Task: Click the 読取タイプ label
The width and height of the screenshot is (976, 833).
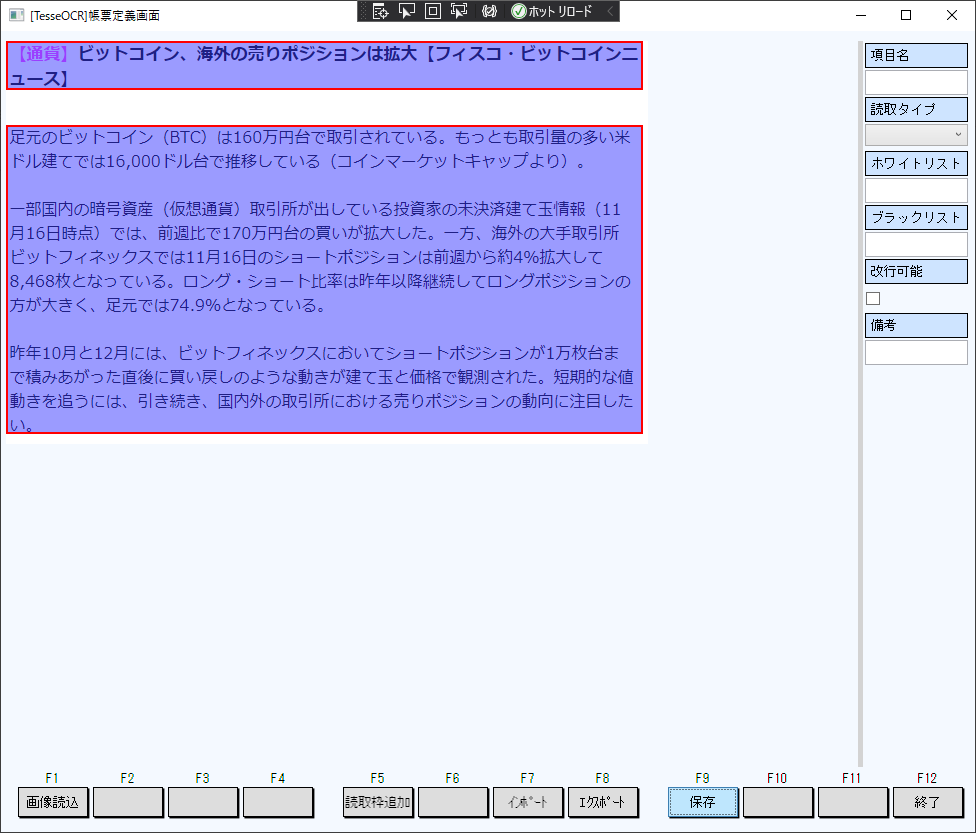Action: coord(916,110)
